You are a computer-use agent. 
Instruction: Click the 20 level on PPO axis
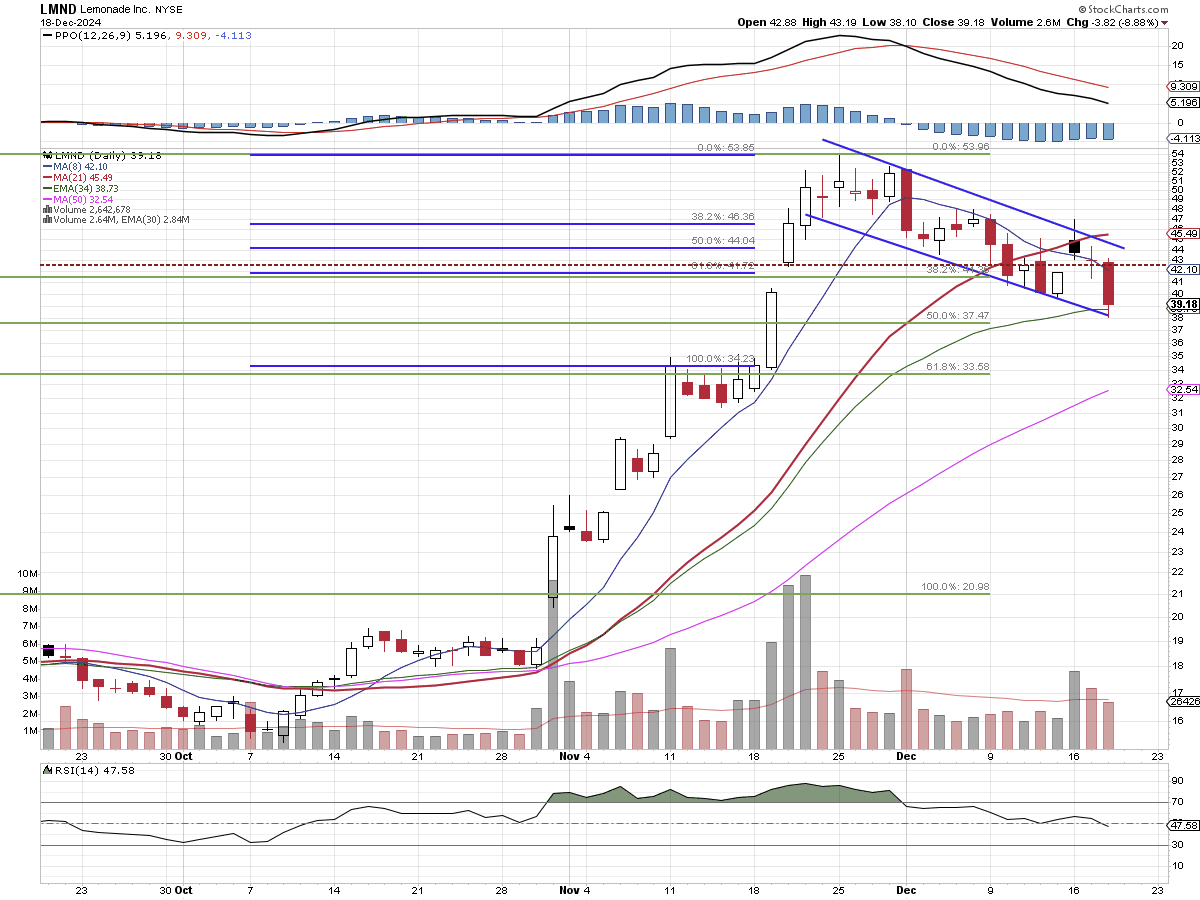click(x=1178, y=45)
